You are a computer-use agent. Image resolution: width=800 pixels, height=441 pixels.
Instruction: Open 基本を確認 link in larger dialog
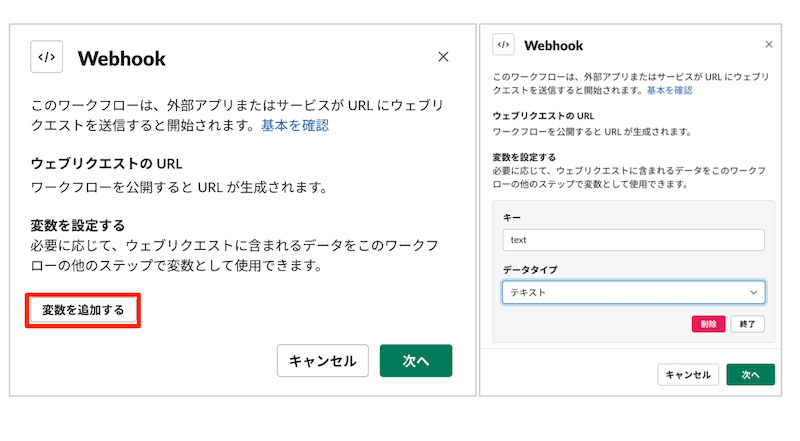(x=295, y=125)
